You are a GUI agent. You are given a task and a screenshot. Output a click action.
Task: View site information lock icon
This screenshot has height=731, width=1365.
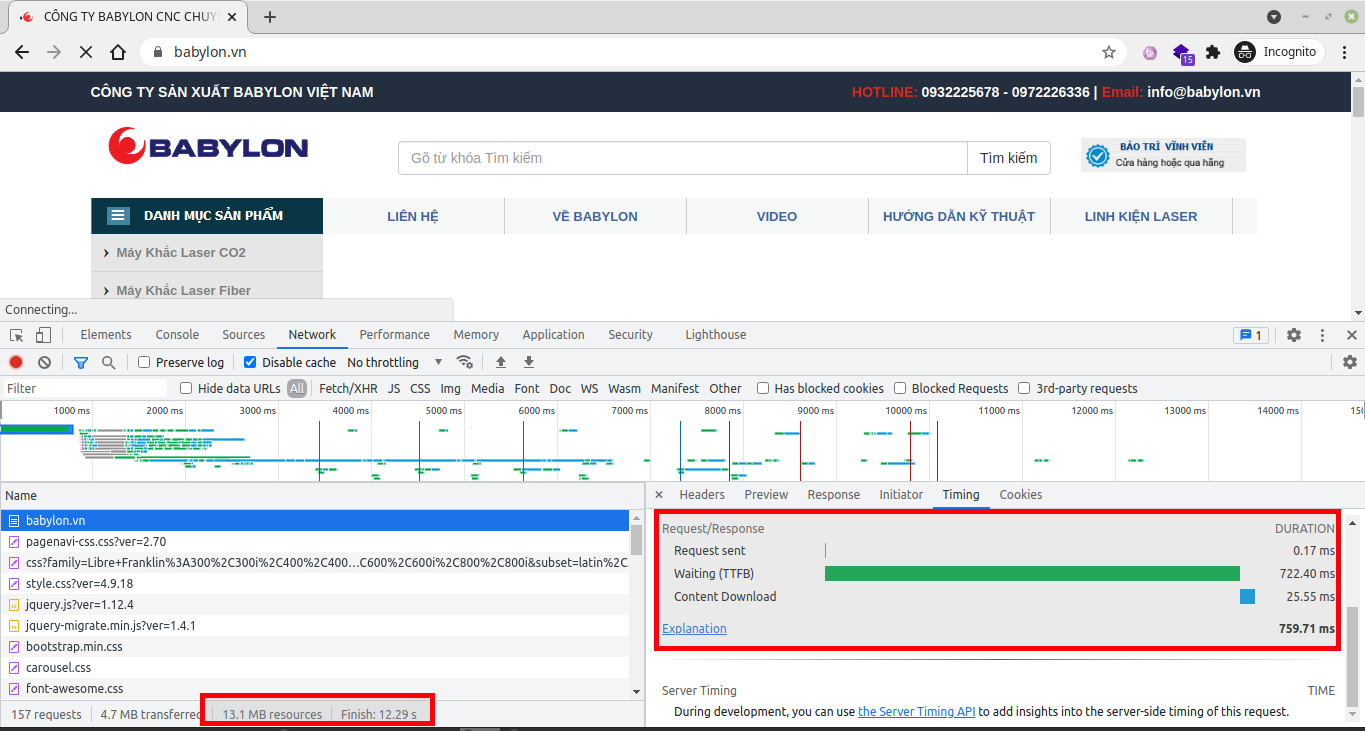[x=157, y=52]
